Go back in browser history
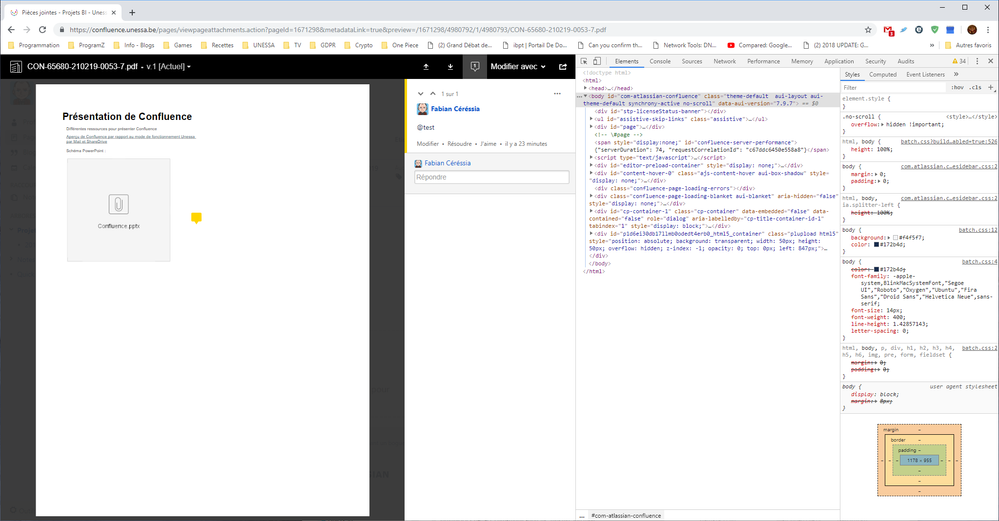Image resolution: width=999 pixels, height=521 pixels. click(x=11, y=29)
